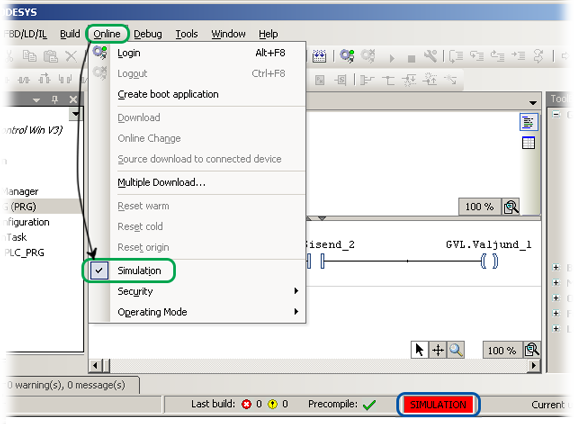Switch to textual declaration view icon

point(528,122)
